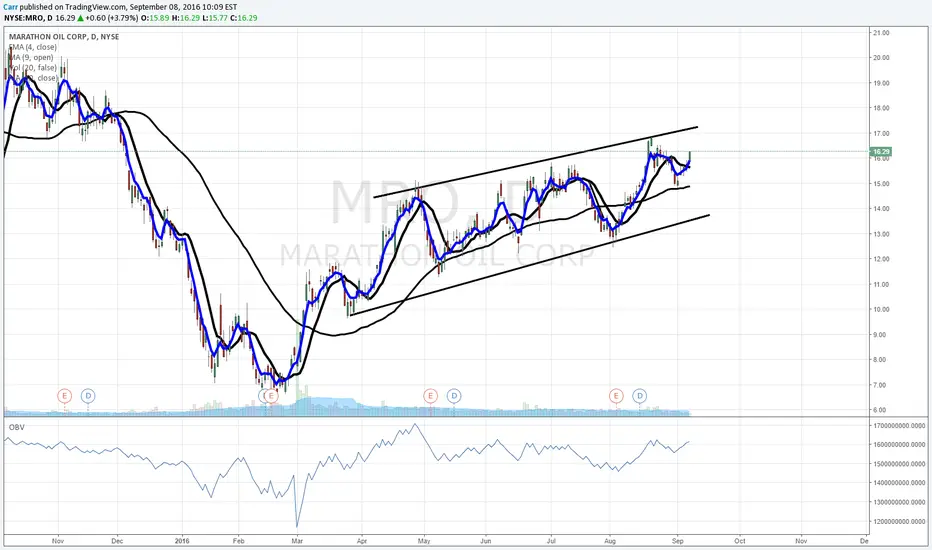Click the 1400000000.0000 OBV axis label
932x550 pixels.
coord(899,483)
